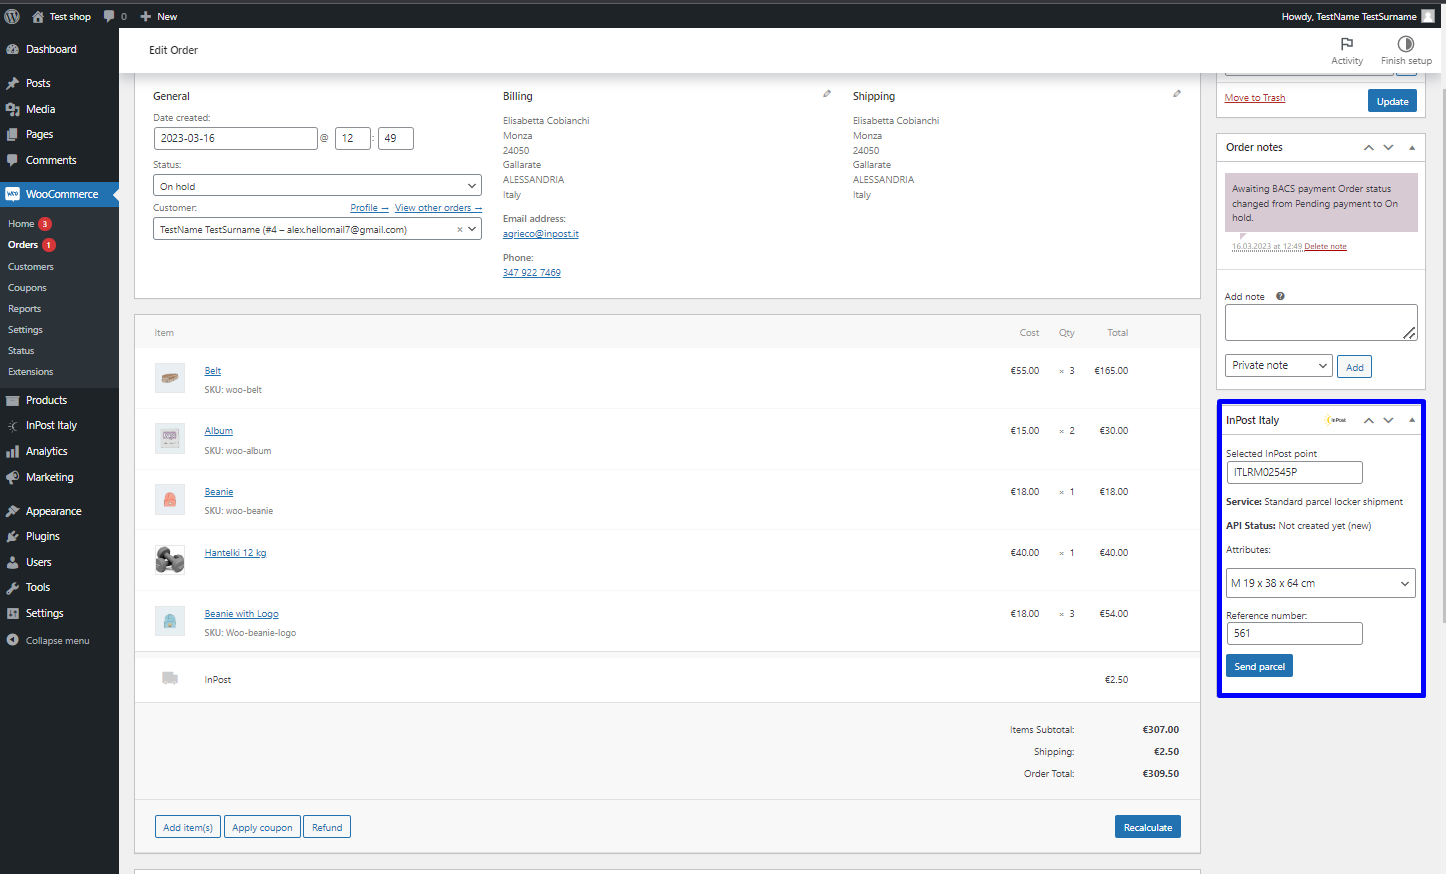
Task: Click Move to Trash link
Action: [x=1255, y=98]
